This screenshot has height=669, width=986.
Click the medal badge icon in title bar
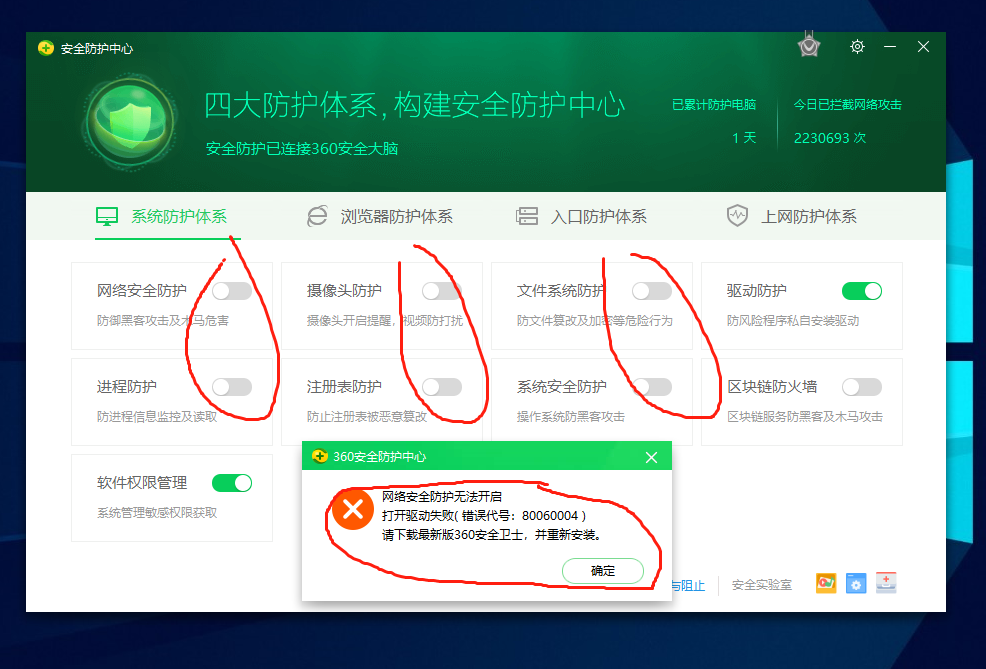coord(809,45)
